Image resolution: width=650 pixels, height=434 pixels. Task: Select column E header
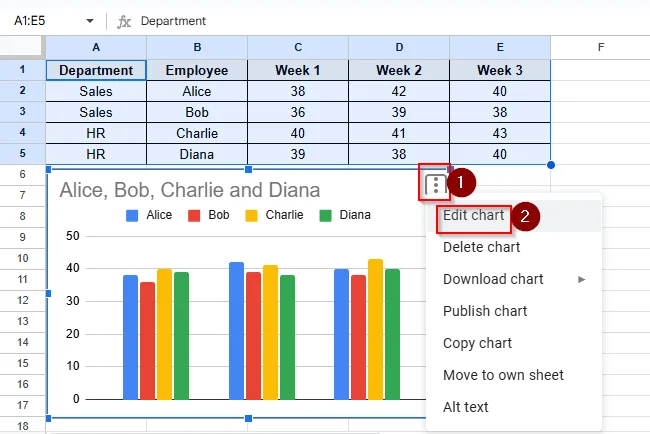pos(500,47)
